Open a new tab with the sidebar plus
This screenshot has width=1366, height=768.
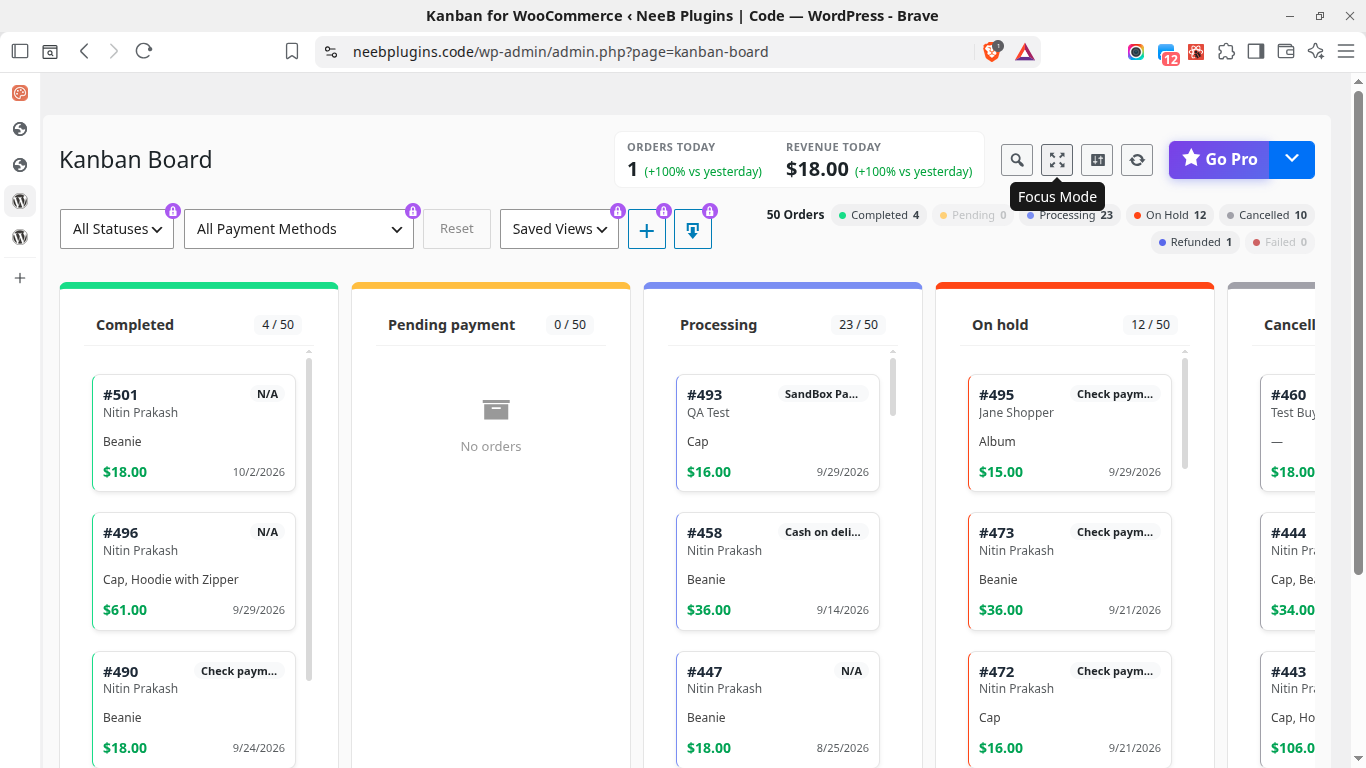[20, 278]
